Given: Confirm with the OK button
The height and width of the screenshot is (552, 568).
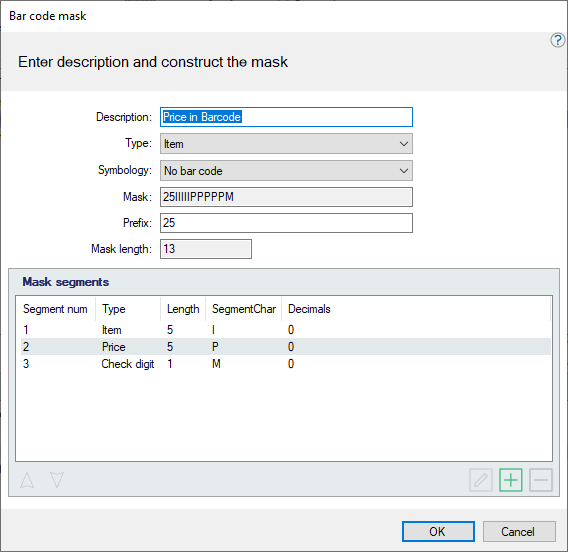Looking at the screenshot, I should tap(438, 531).
